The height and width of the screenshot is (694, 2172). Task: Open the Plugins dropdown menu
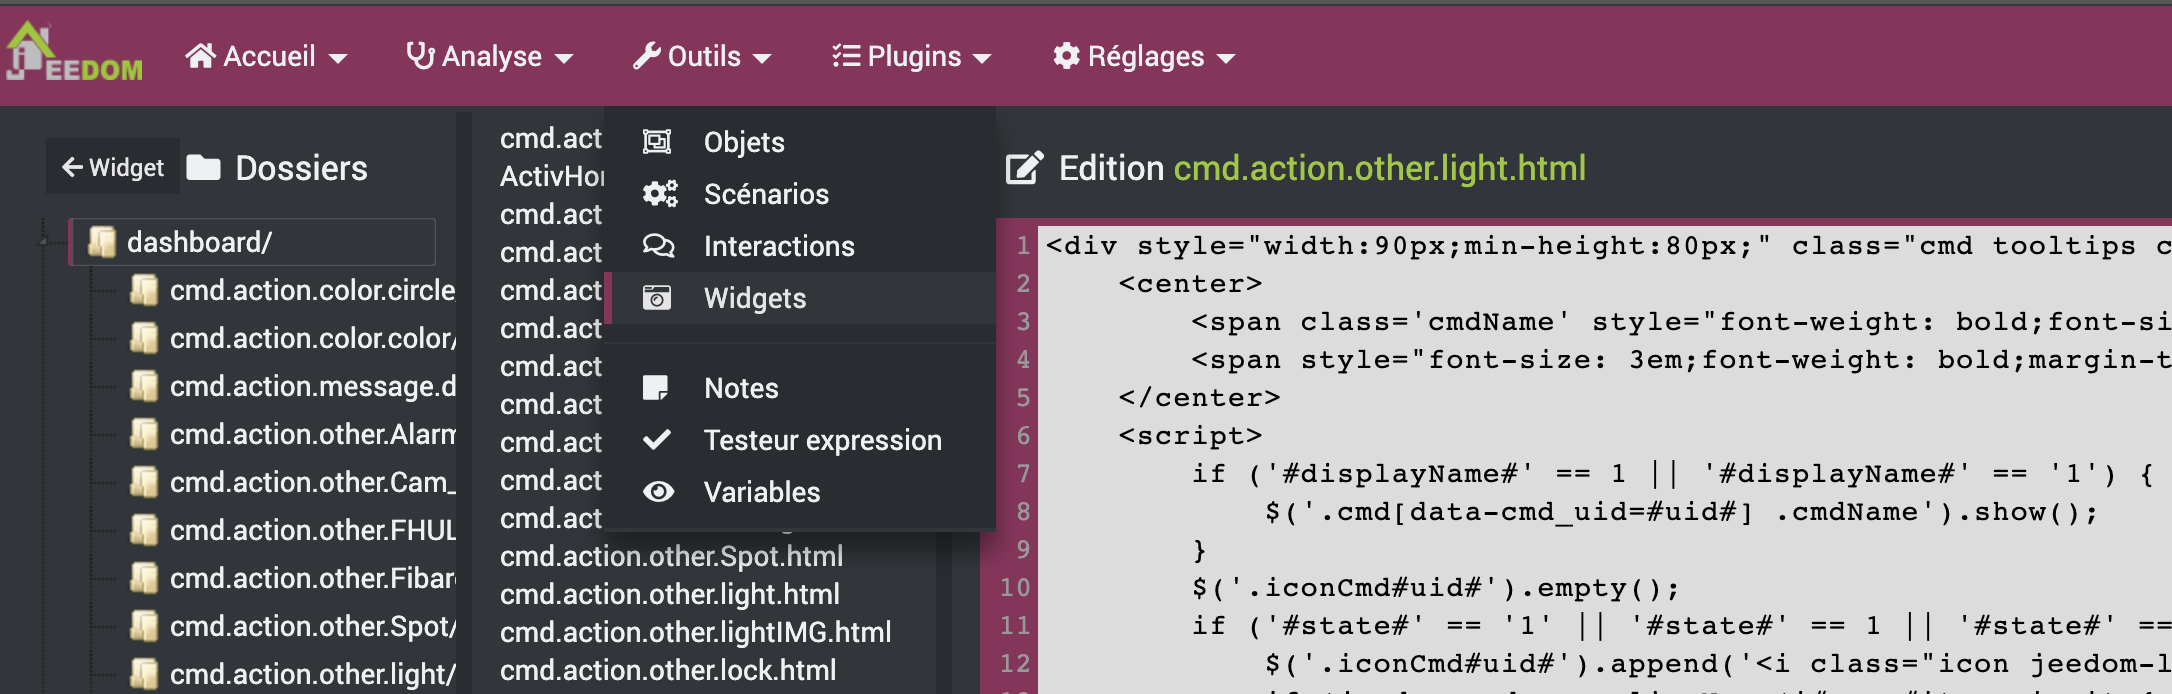912,57
